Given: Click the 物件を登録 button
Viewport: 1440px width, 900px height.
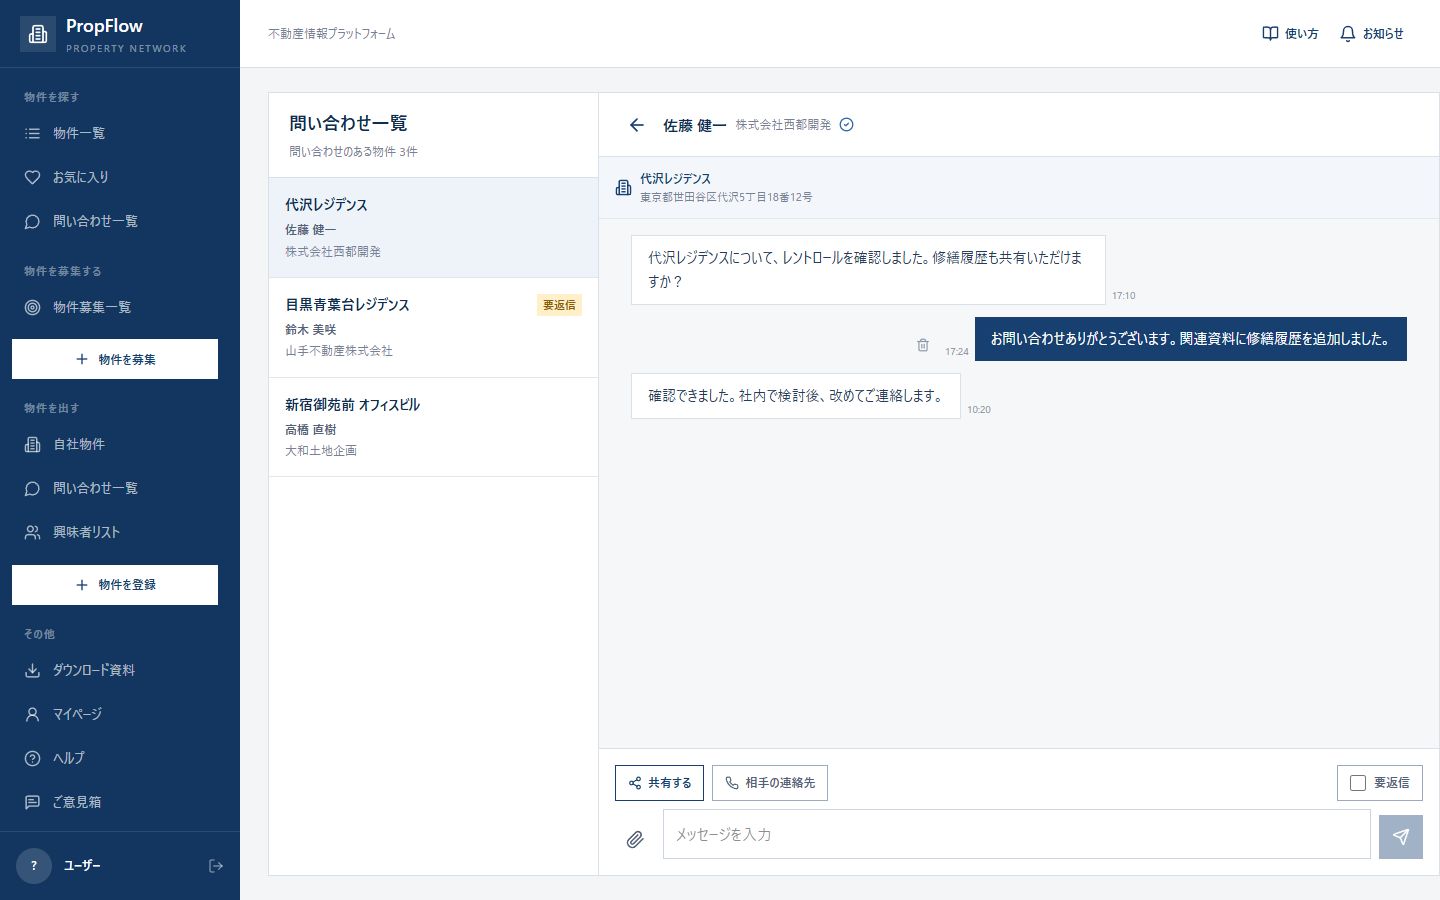Looking at the screenshot, I should point(115,585).
